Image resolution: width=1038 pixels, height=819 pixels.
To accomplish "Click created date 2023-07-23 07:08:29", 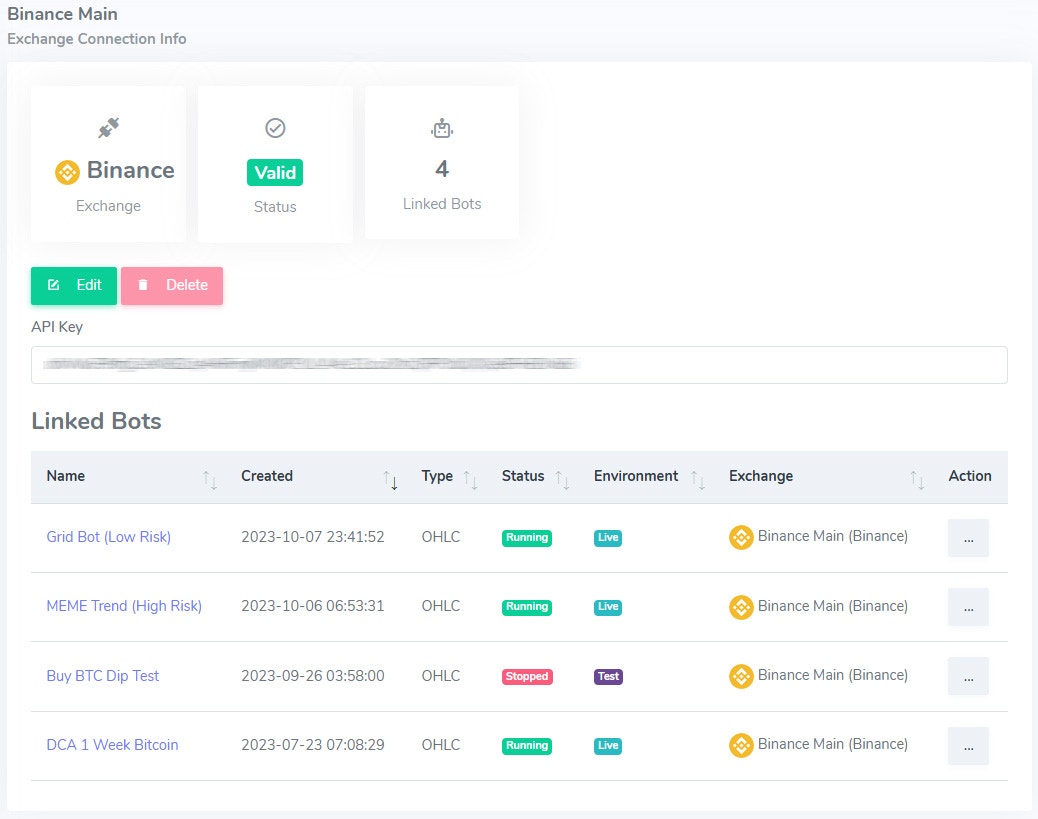I will (312, 745).
